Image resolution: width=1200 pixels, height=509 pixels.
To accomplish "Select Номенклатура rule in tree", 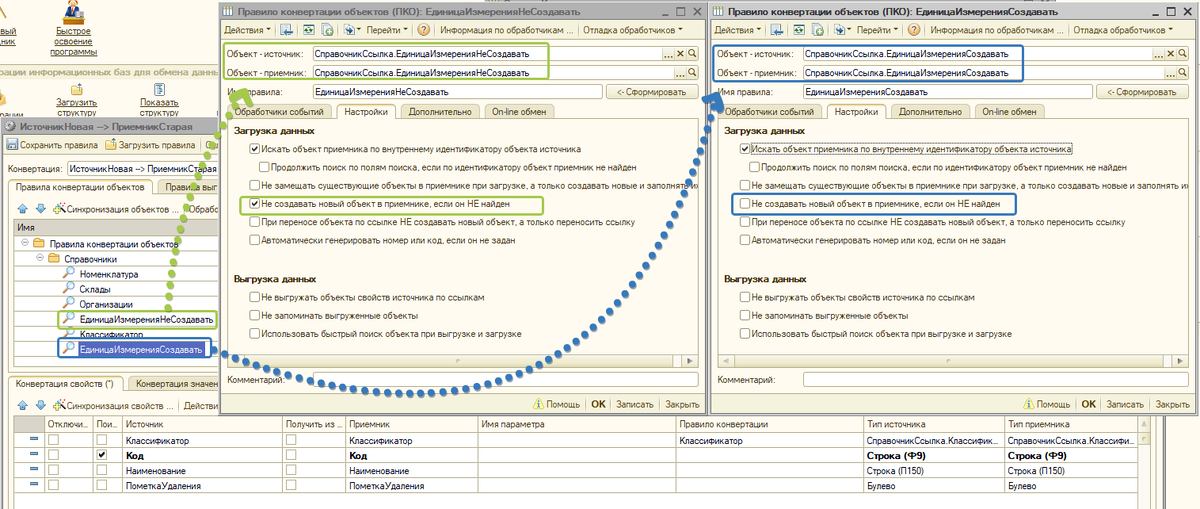I will tap(108, 274).
